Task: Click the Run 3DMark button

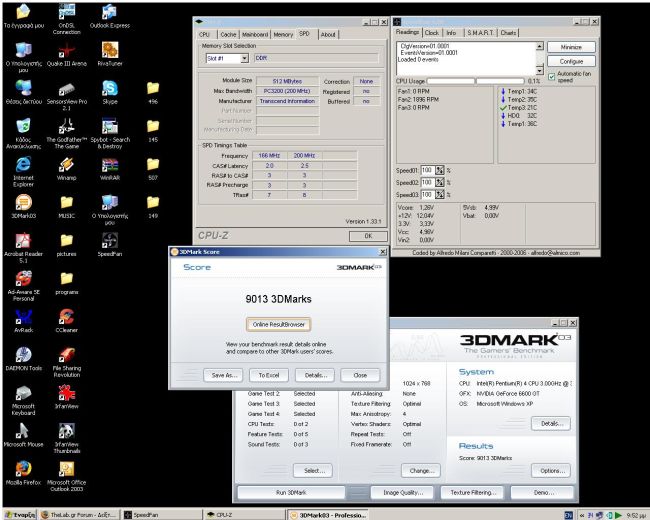Action: click(x=291, y=492)
